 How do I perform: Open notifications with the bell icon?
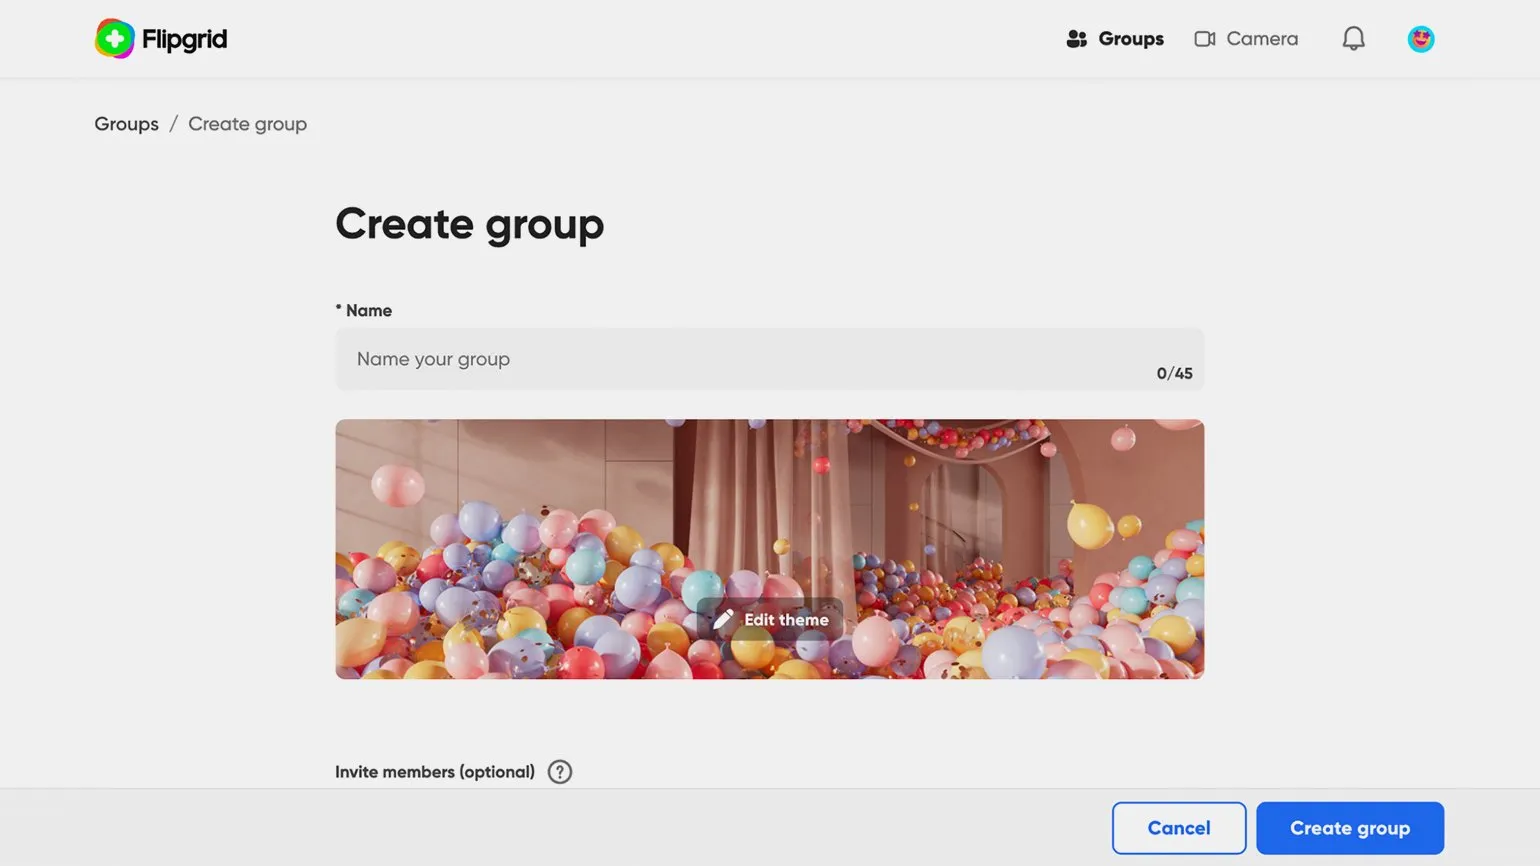click(x=1353, y=39)
